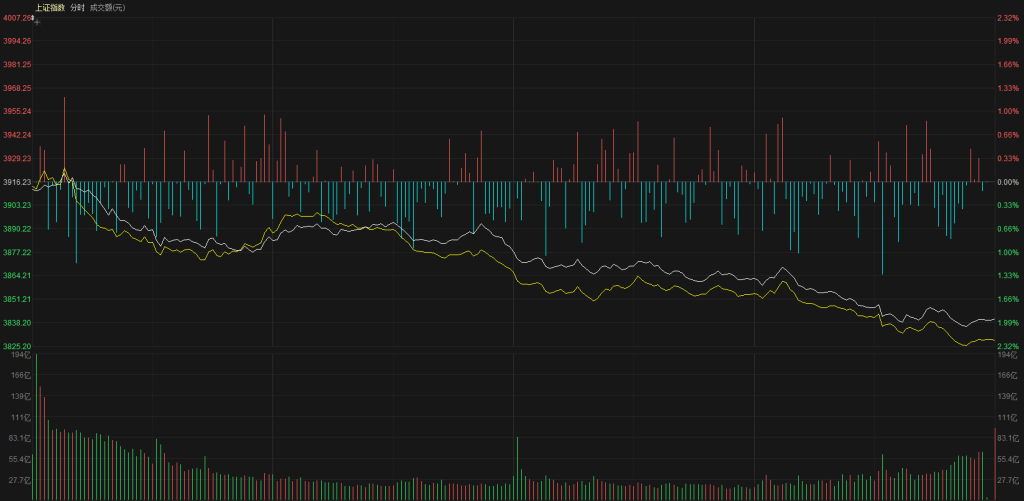Image resolution: width=1024 pixels, height=501 pixels.
Task: Click the white price line's right end
Action: (992, 320)
